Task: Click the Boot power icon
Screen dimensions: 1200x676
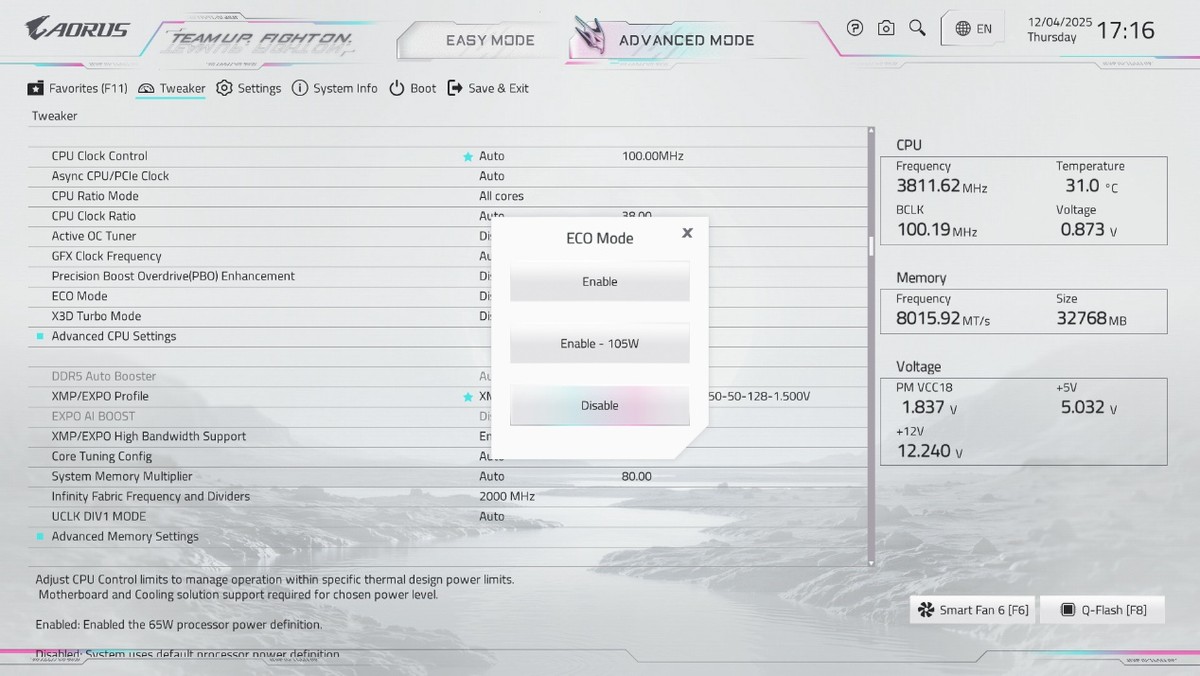Action: point(397,88)
